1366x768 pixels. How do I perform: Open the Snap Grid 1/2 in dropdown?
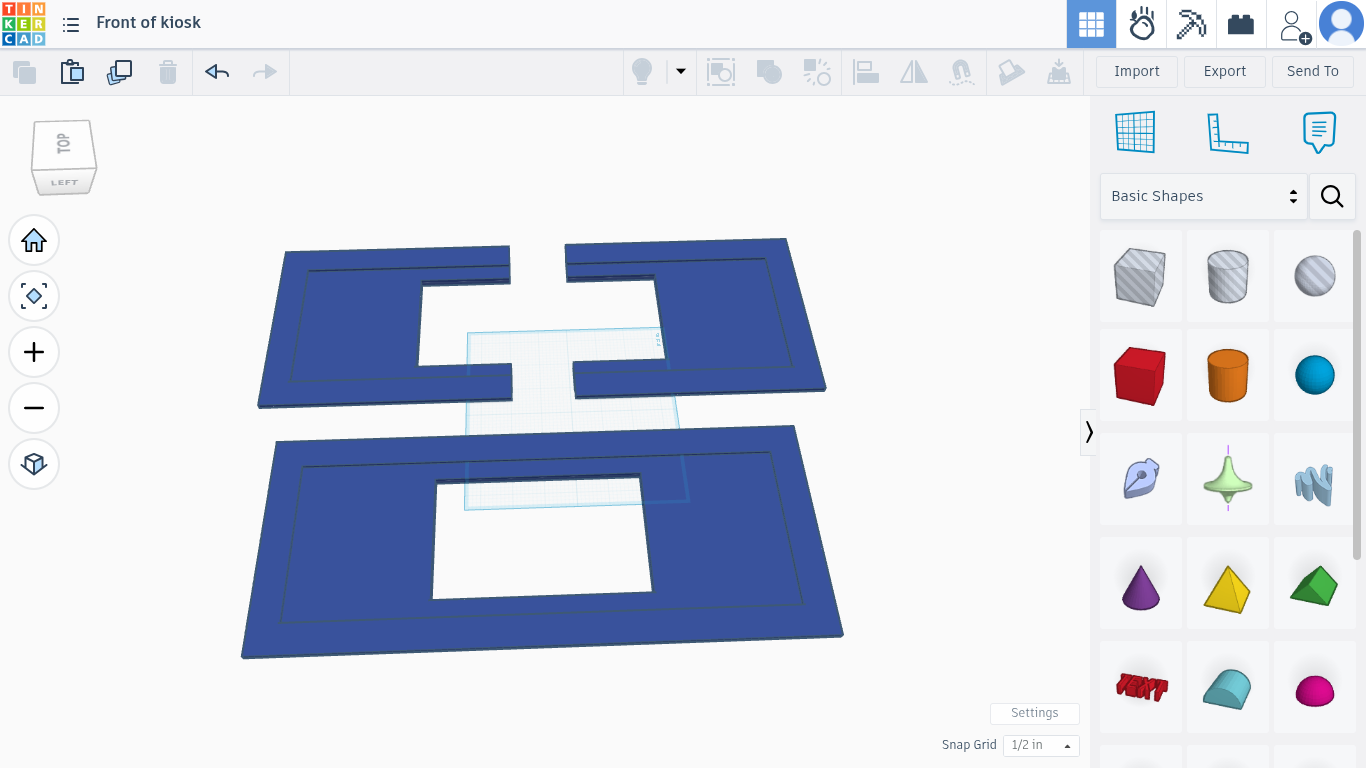pyautogui.click(x=1041, y=745)
